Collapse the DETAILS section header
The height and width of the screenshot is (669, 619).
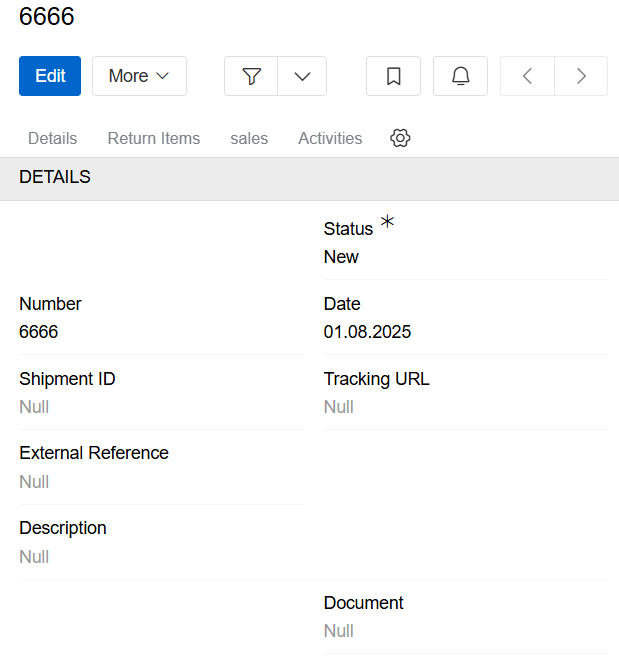point(55,178)
